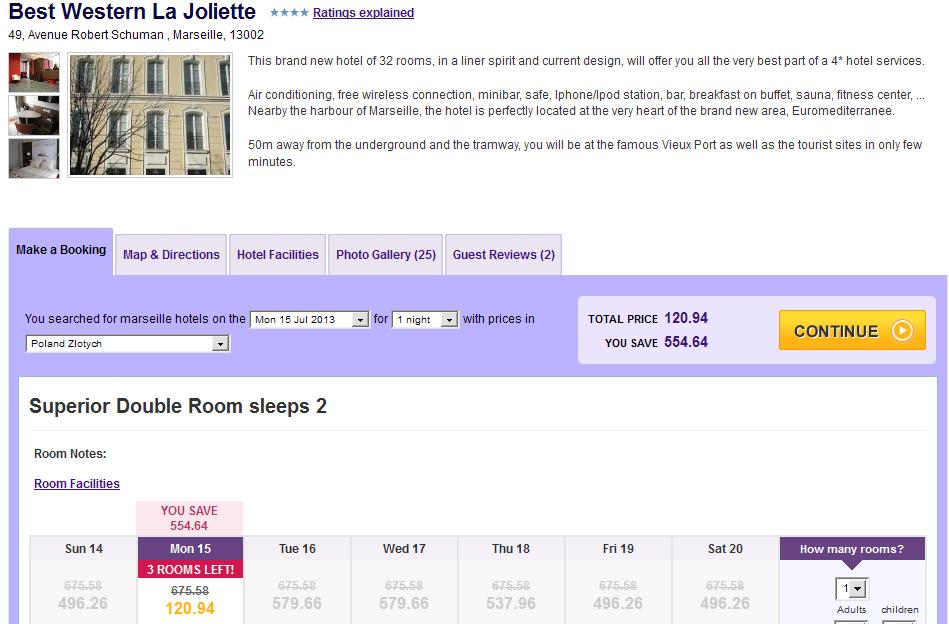Click the 496.26 price under Sat 20
The width and height of the screenshot is (949, 624).
725,603
